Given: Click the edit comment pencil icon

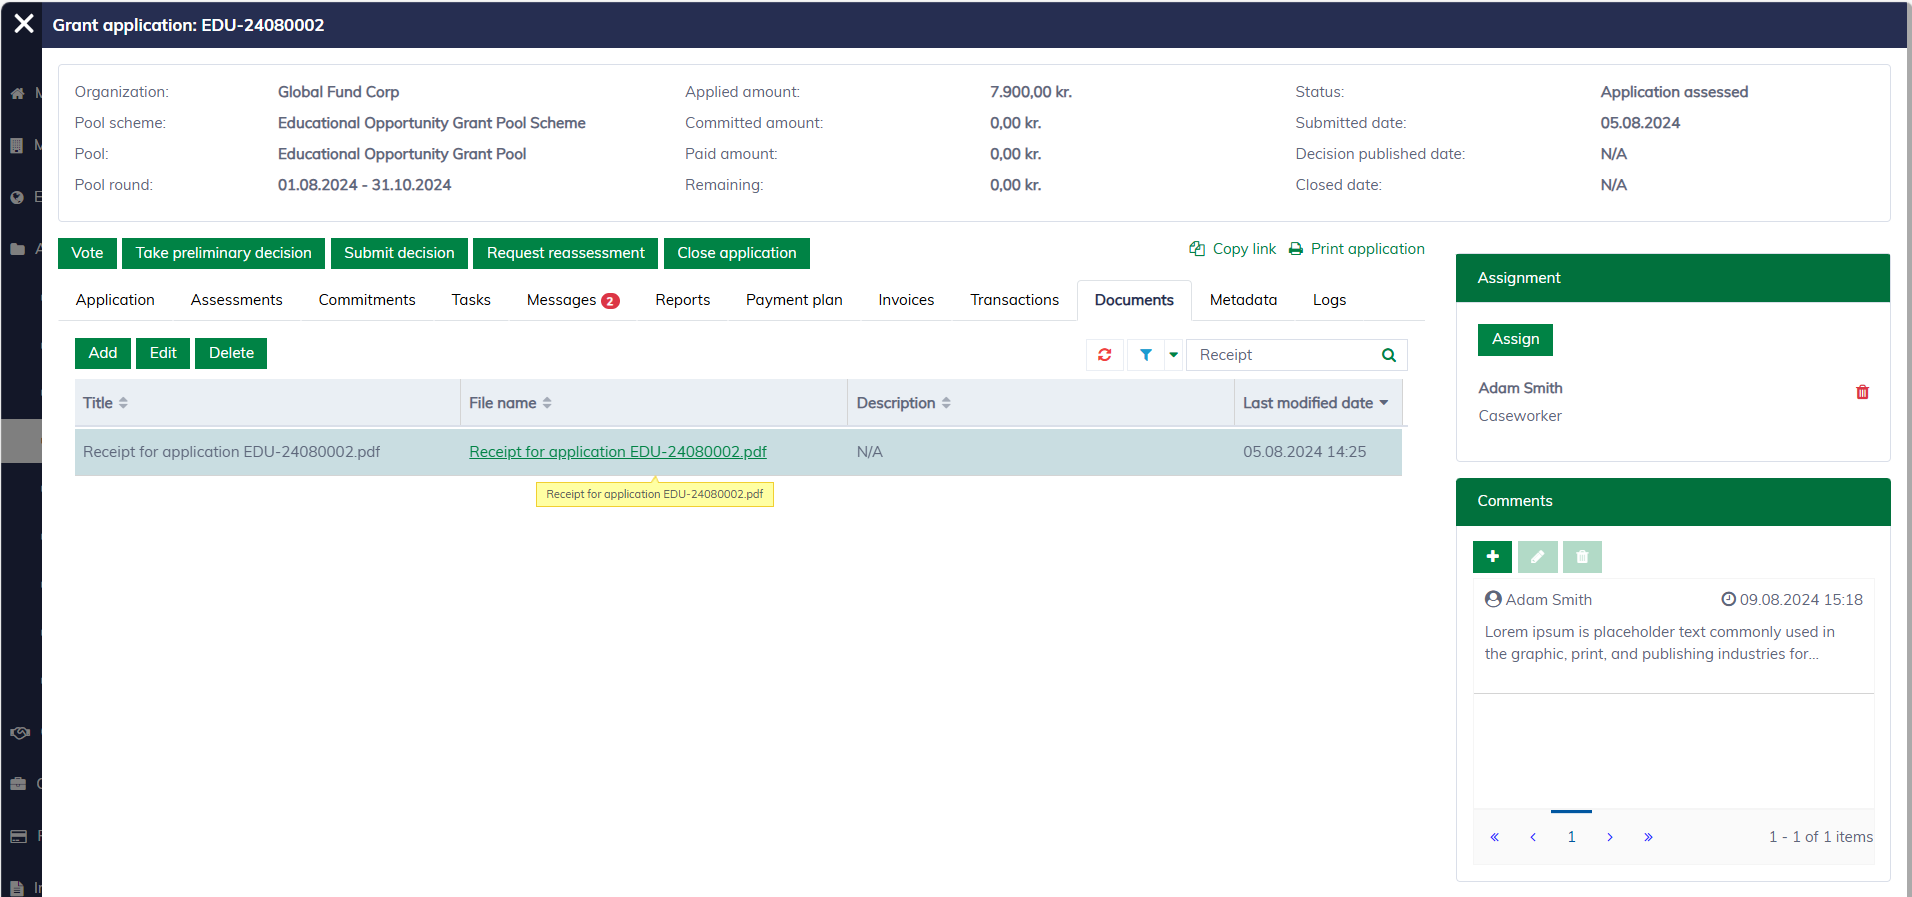Looking at the screenshot, I should coord(1537,557).
